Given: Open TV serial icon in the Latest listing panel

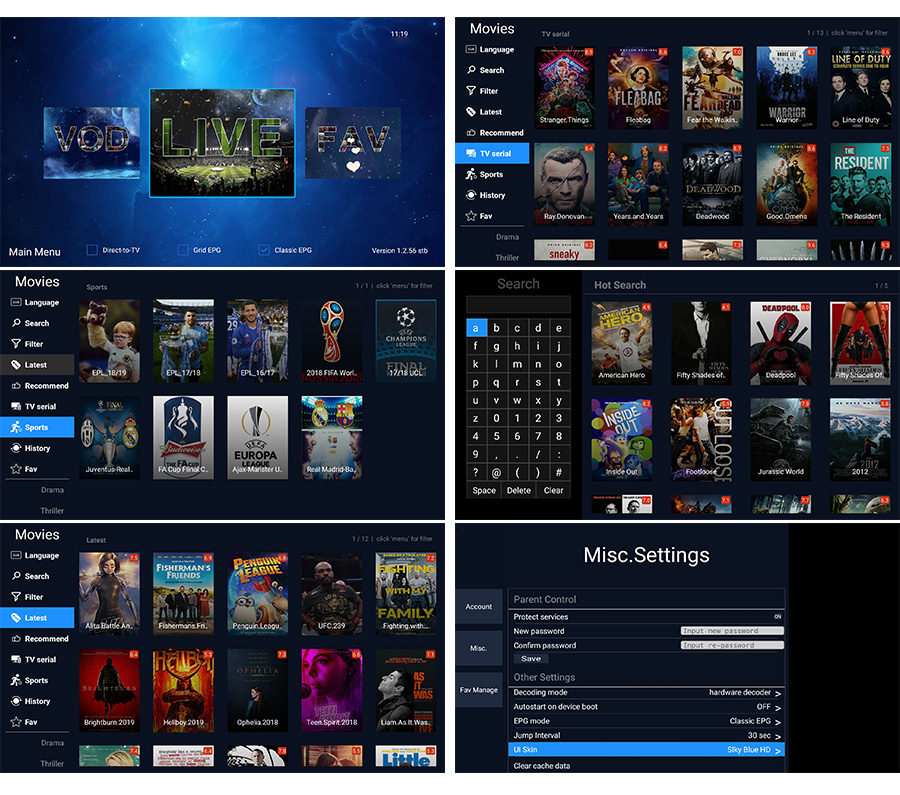Looking at the screenshot, I should tap(16, 660).
